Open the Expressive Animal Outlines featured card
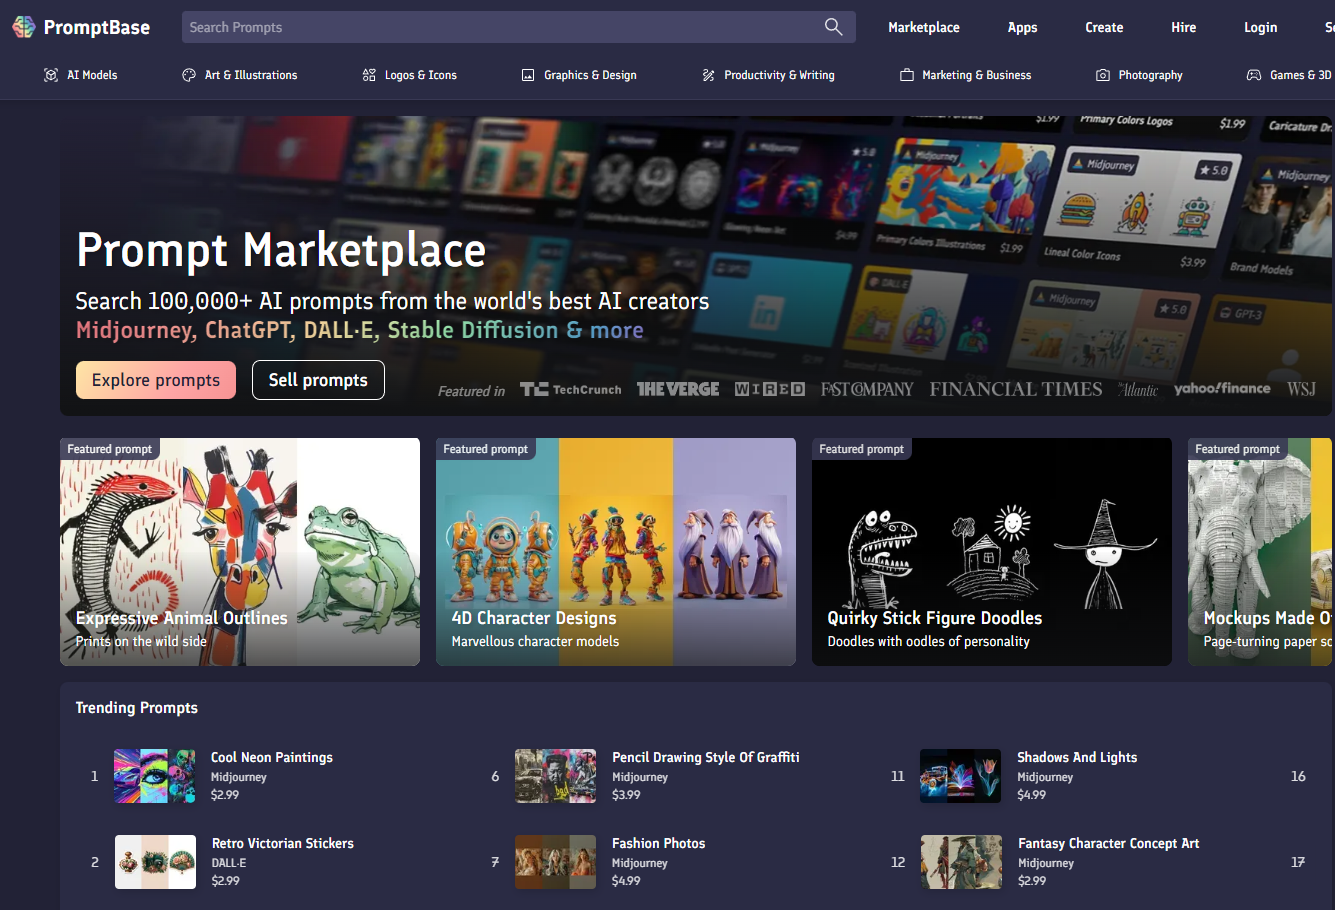Screen dimensions: 1335x910 click(240, 552)
